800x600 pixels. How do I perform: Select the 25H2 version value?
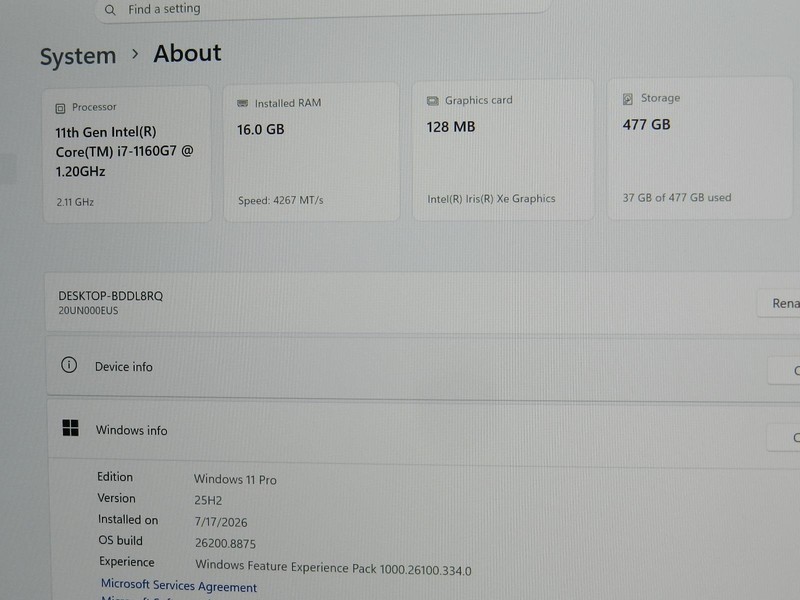coord(208,501)
